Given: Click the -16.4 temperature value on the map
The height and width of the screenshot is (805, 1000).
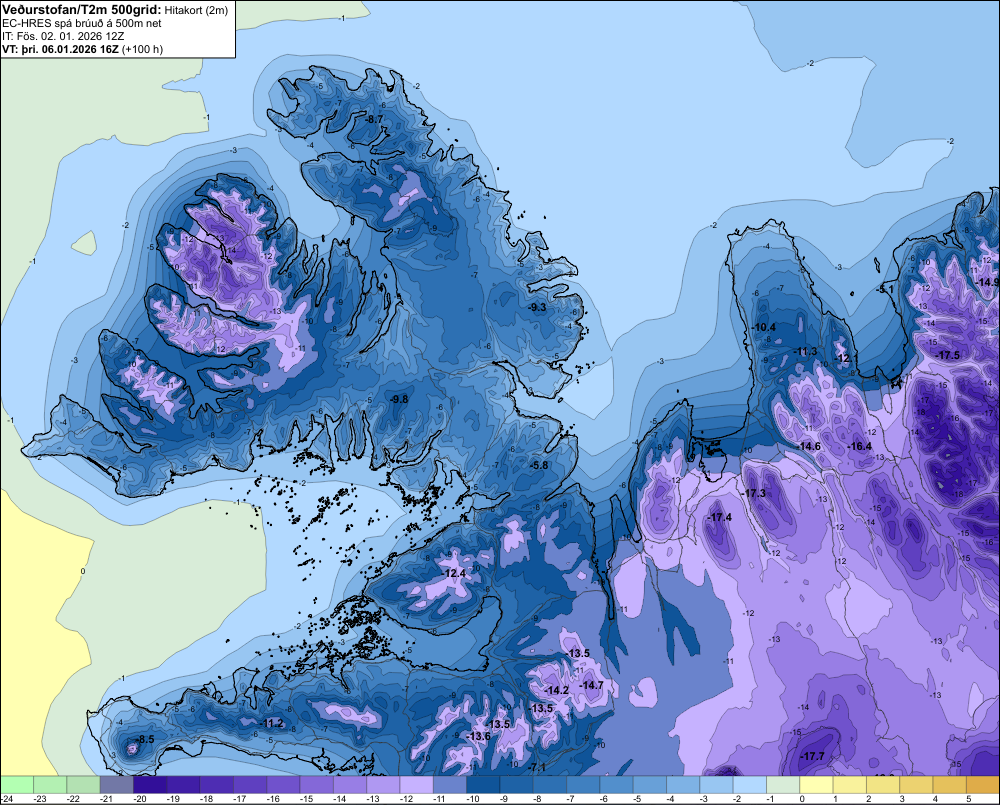Looking at the screenshot, I should [x=860, y=447].
